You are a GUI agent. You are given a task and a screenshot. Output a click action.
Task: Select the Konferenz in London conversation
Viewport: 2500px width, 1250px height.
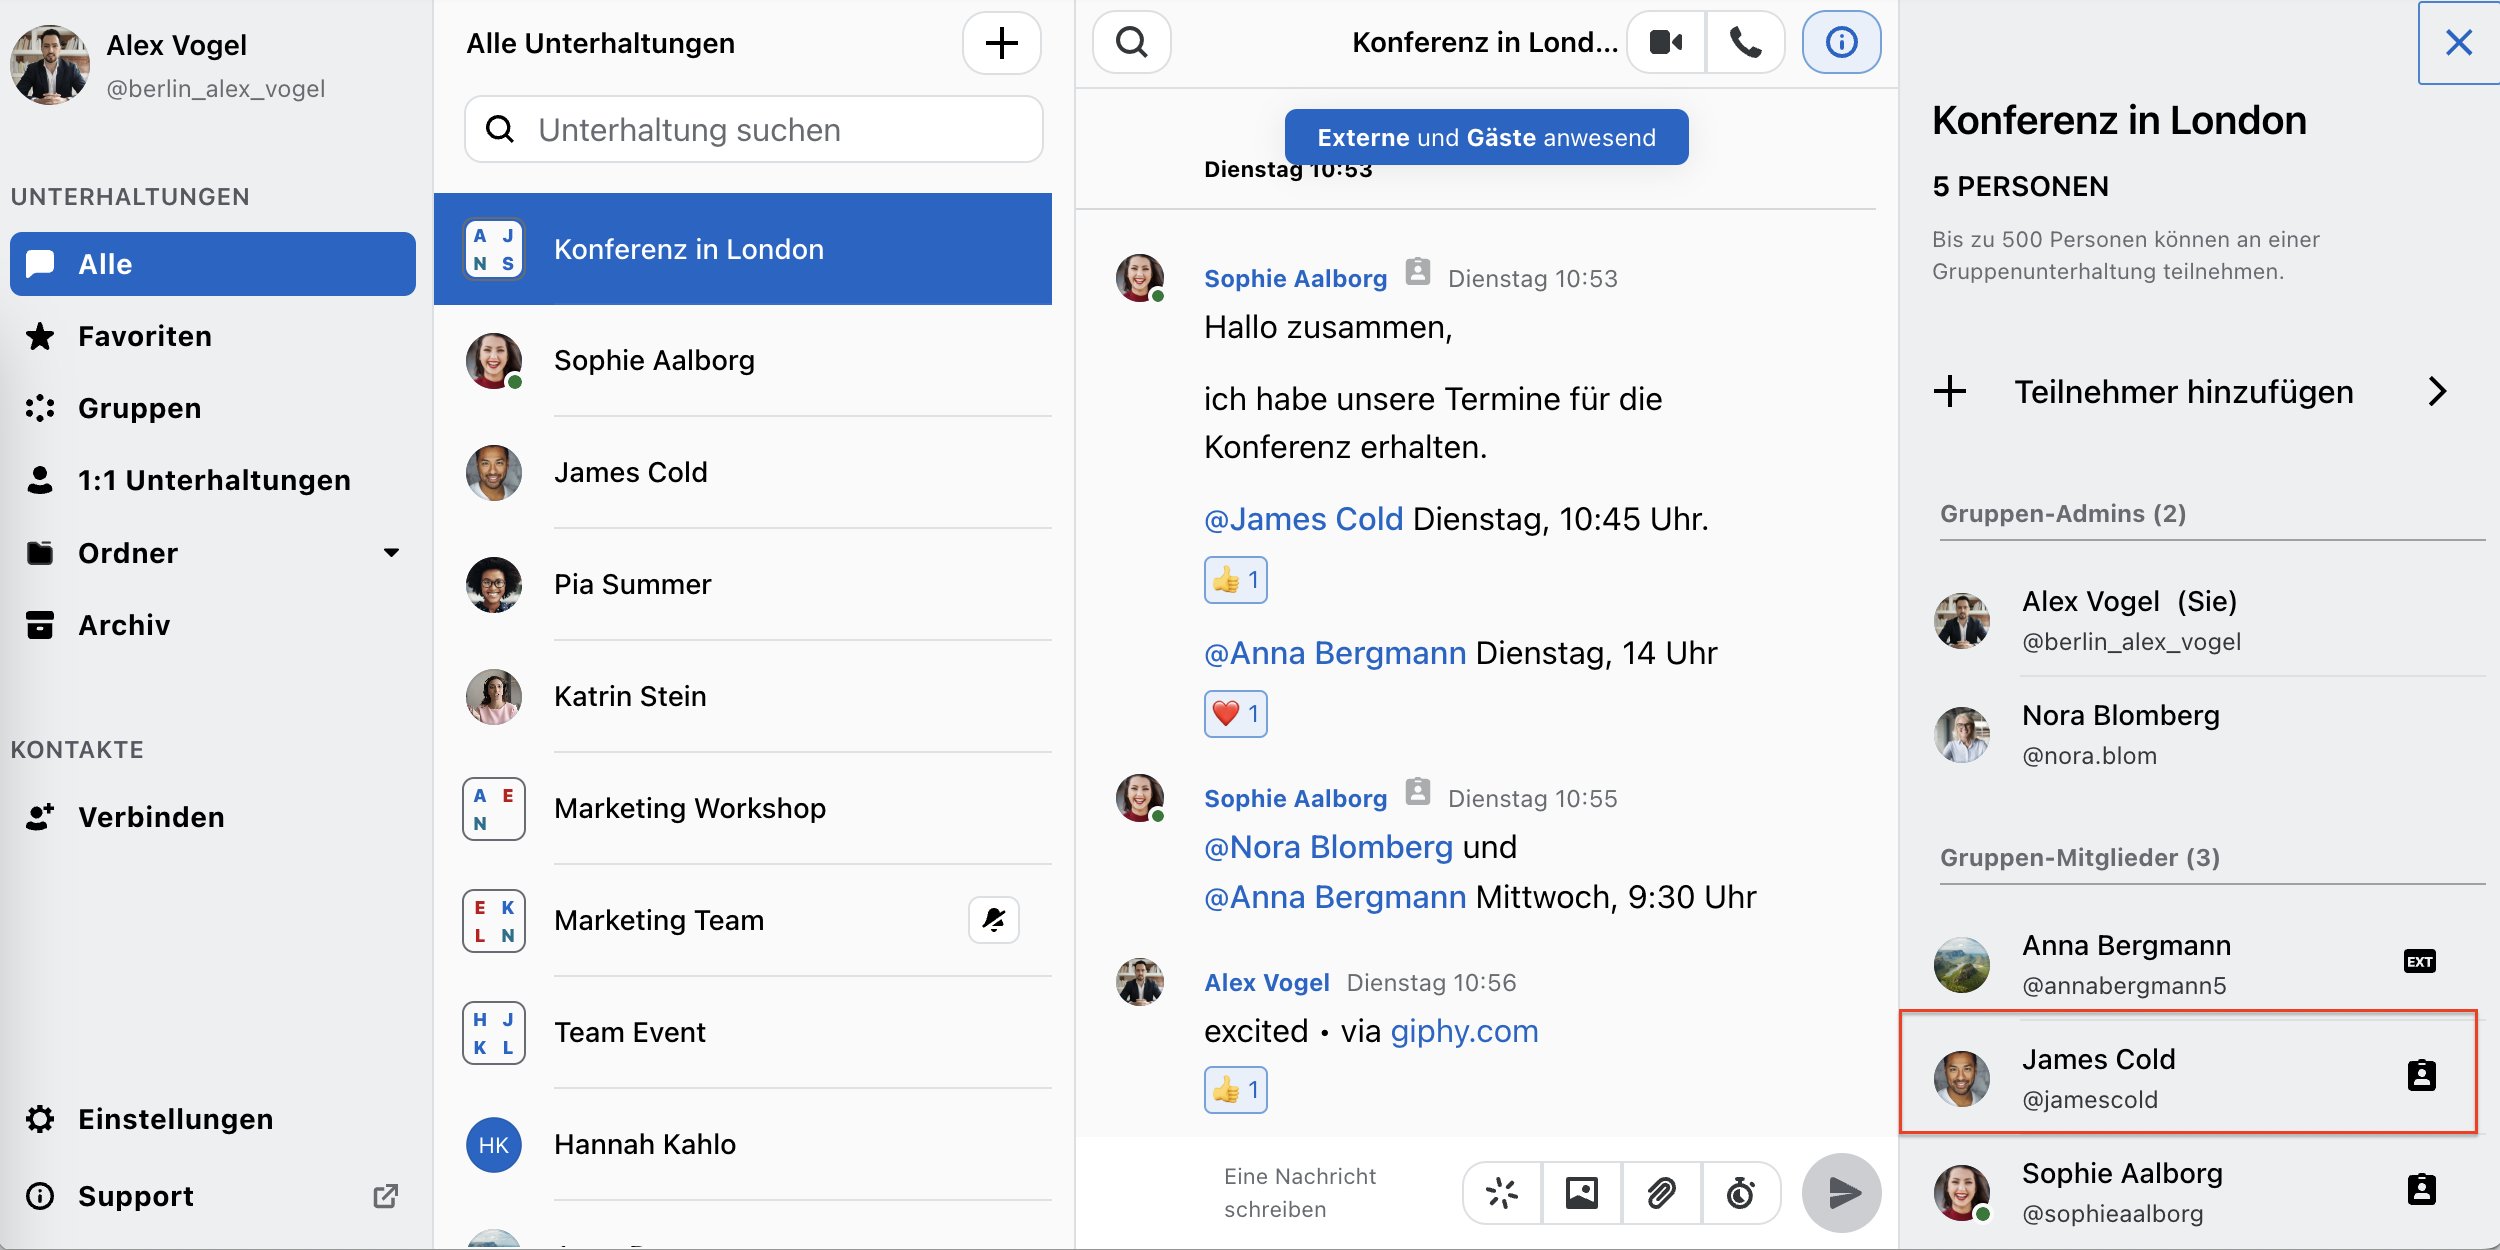tap(743, 249)
